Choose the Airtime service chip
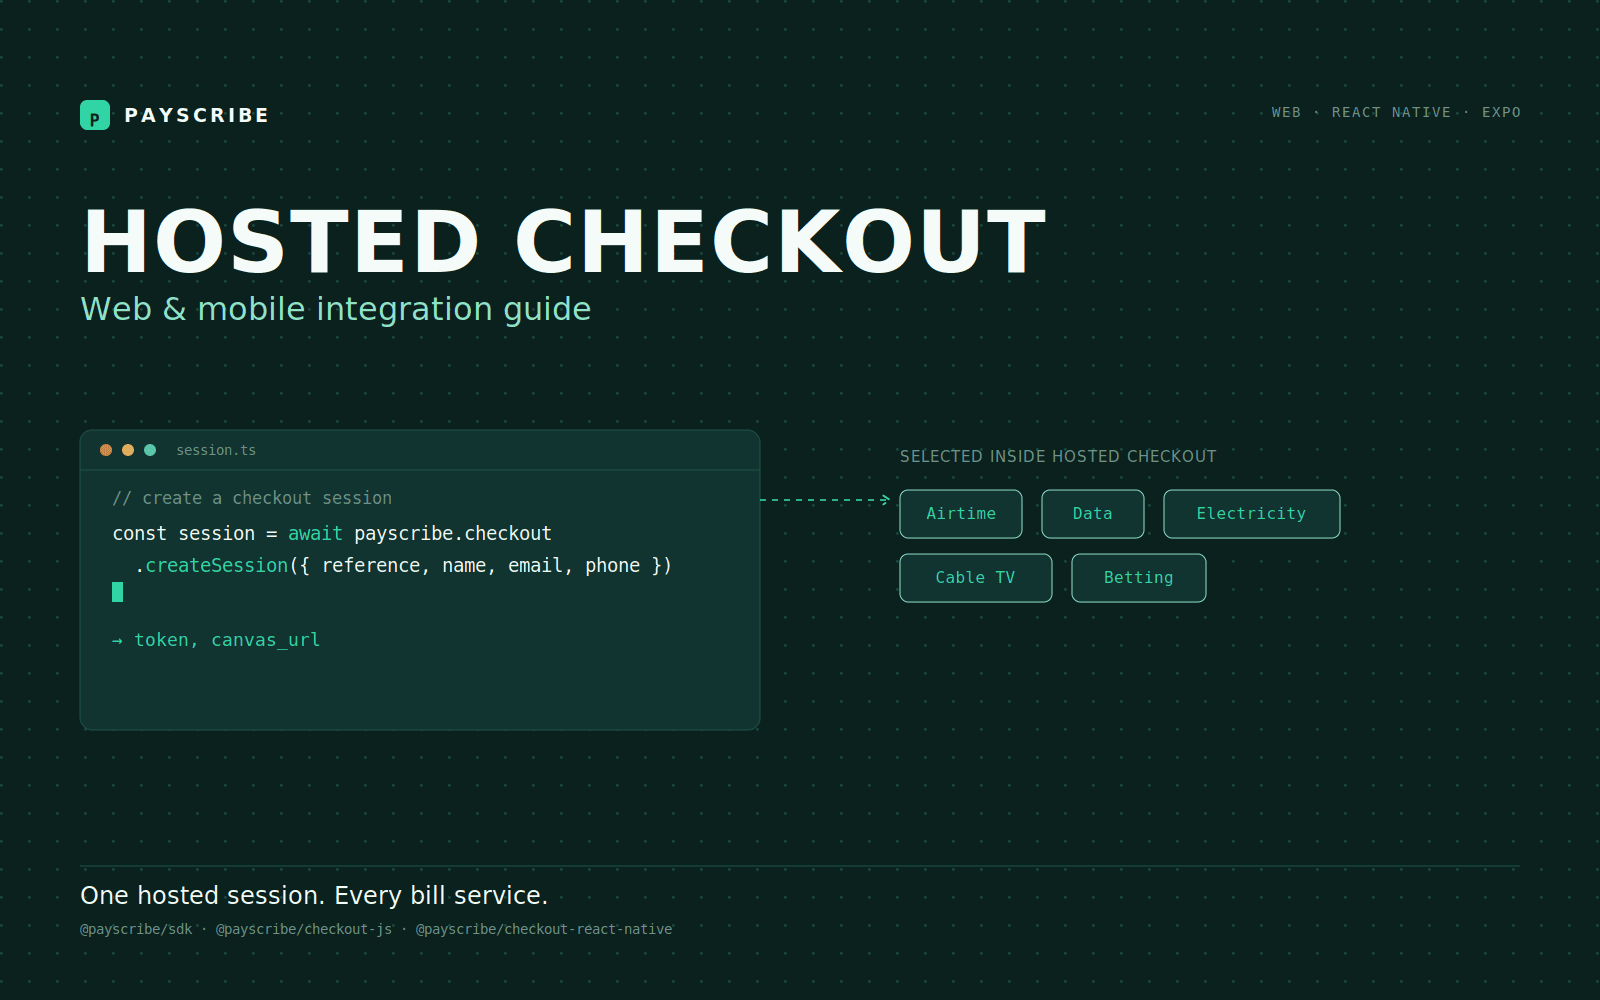1600x1000 pixels. pyautogui.click(x=961, y=514)
